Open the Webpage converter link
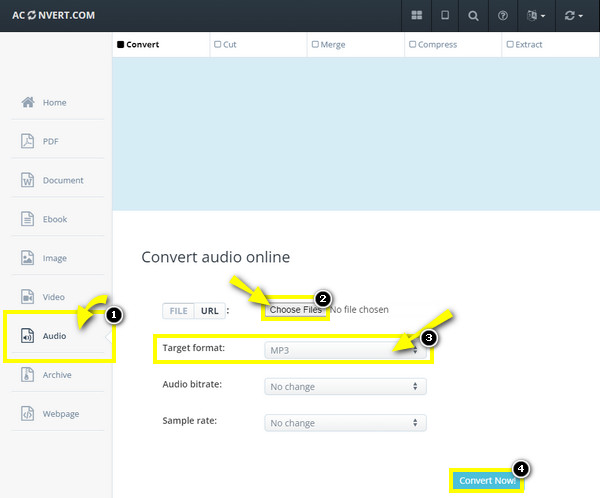 click(61, 414)
